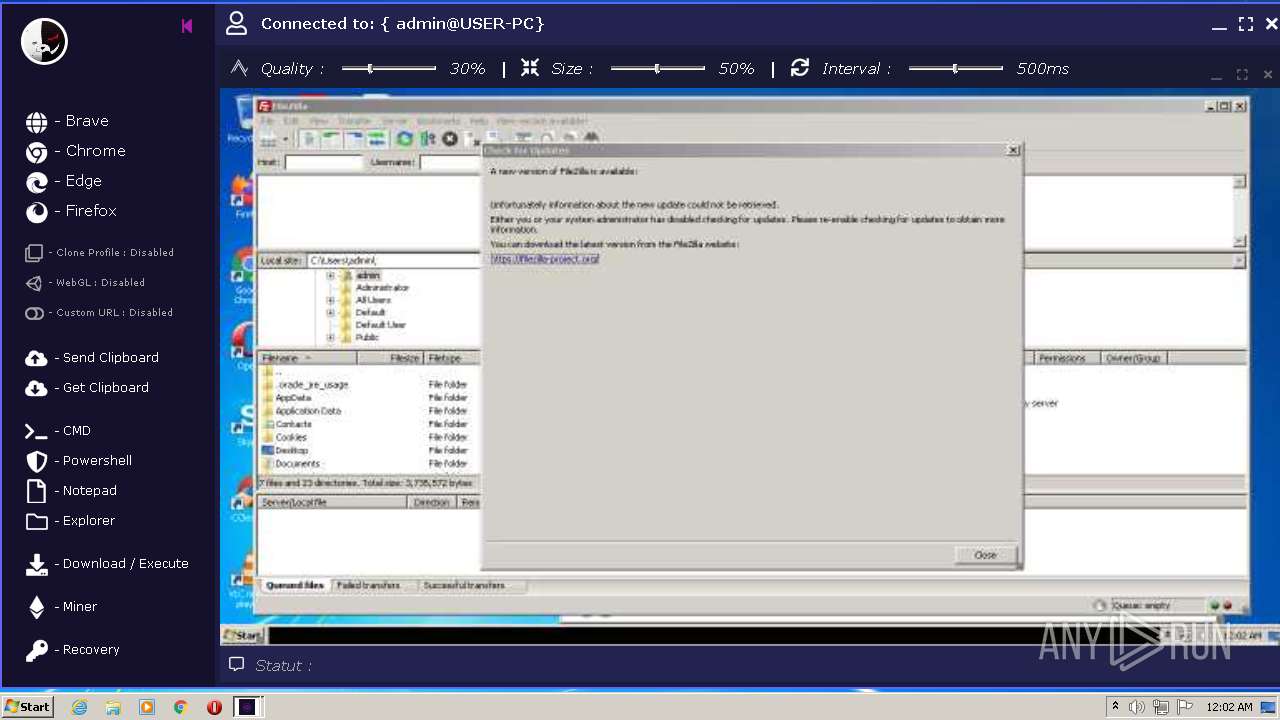Toggle message log toolbar icon in FileZilla
The height and width of the screenshot is (720, 1280).
point(309,139)
